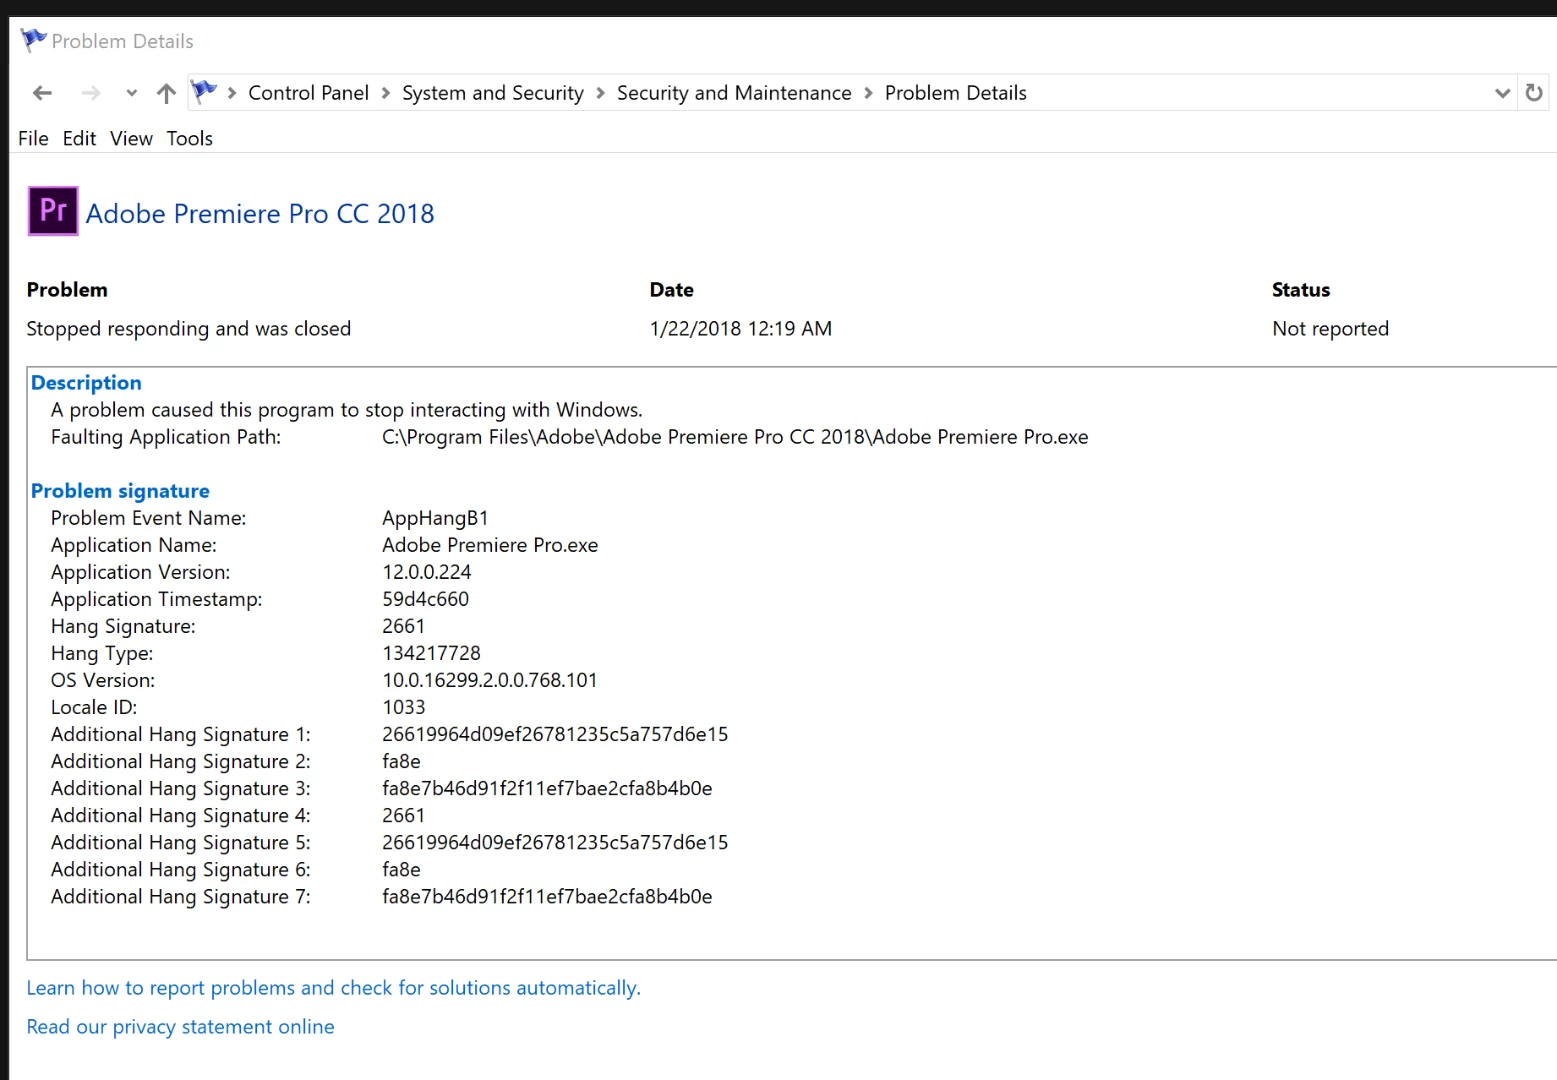Viewport: 1557px width, 1080px height.
Task: Select the text Stopped responding and was closed
Action: pos(189,329)
